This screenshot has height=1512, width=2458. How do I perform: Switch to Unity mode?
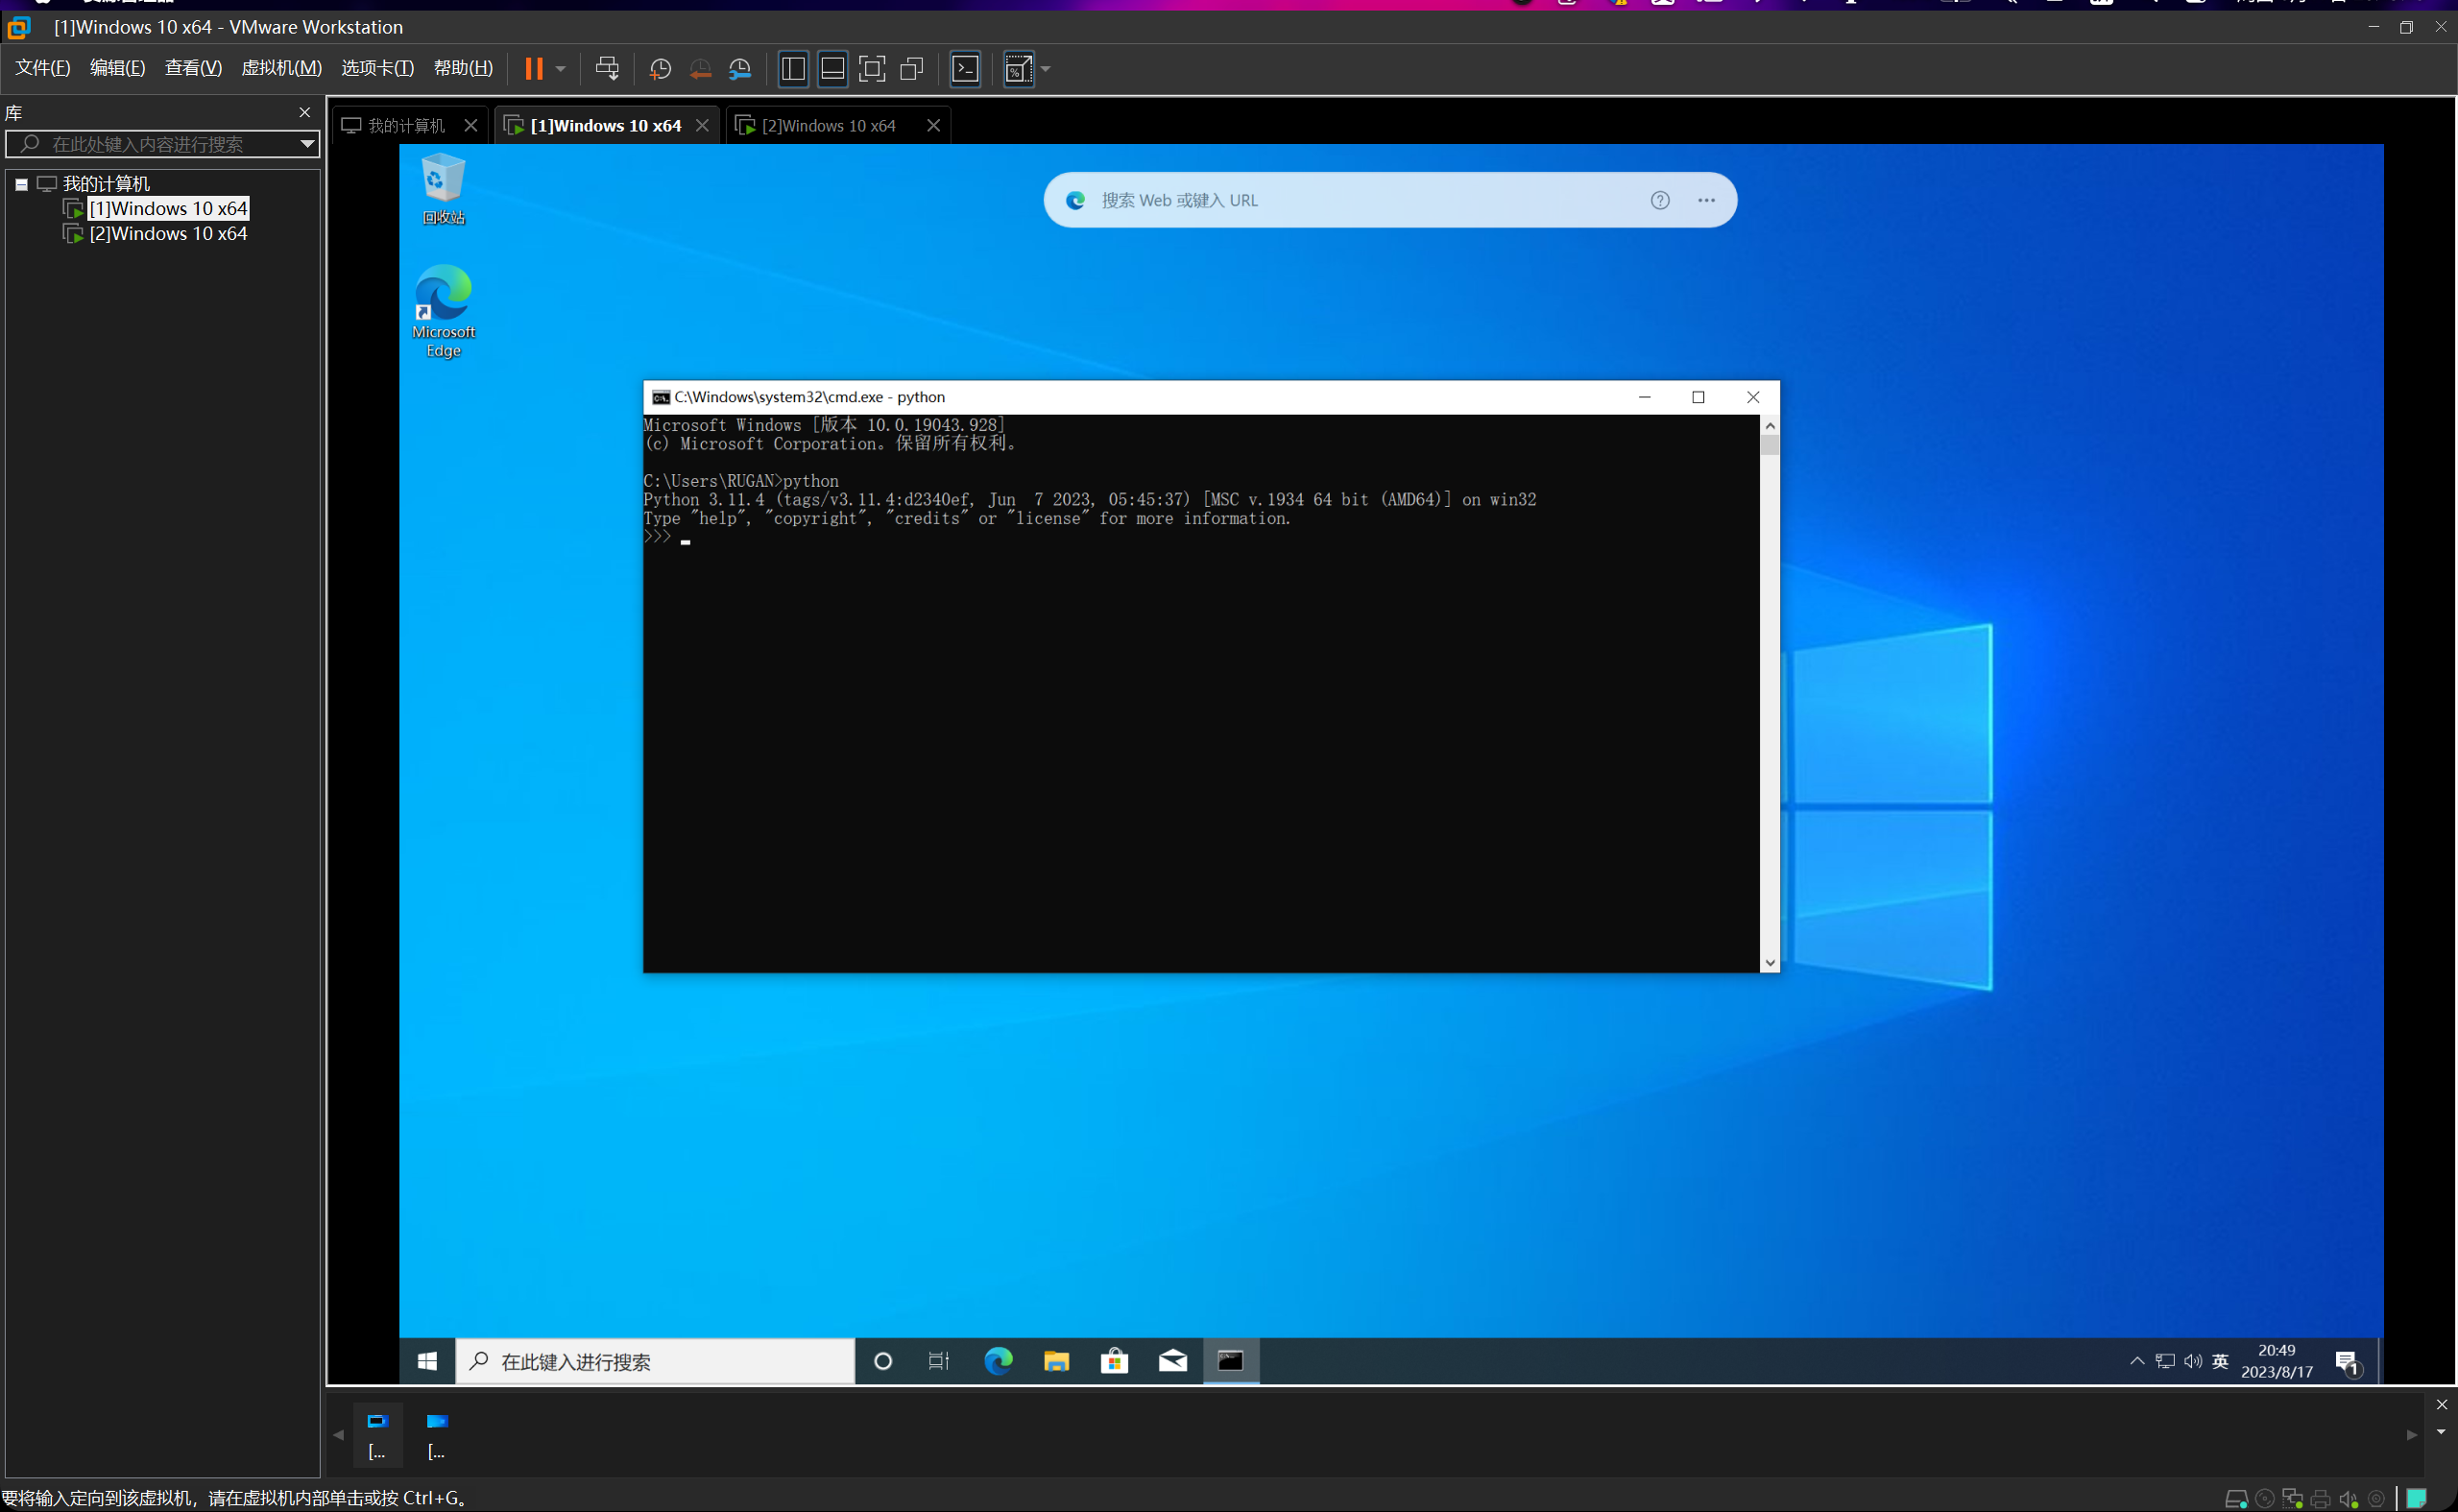pyautogui.click(x=912, y=68)
